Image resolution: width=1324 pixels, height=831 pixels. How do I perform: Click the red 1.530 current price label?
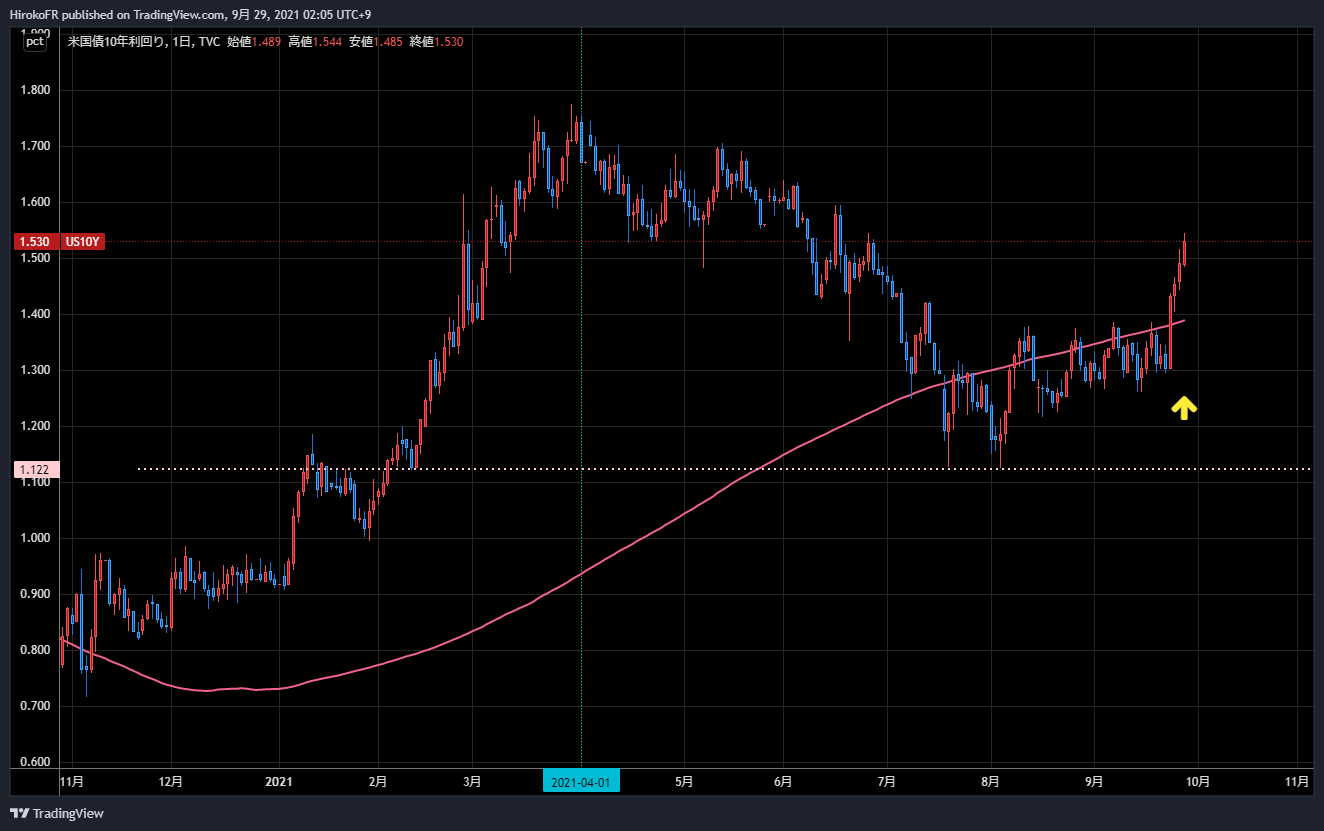(34, 241)
